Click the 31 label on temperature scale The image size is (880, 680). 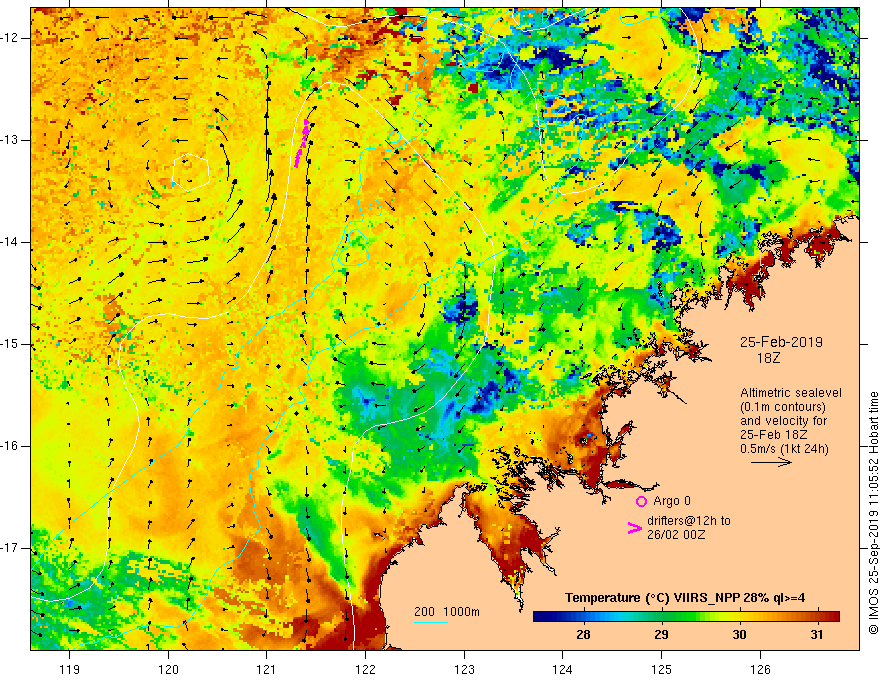(x=817, y=635)
